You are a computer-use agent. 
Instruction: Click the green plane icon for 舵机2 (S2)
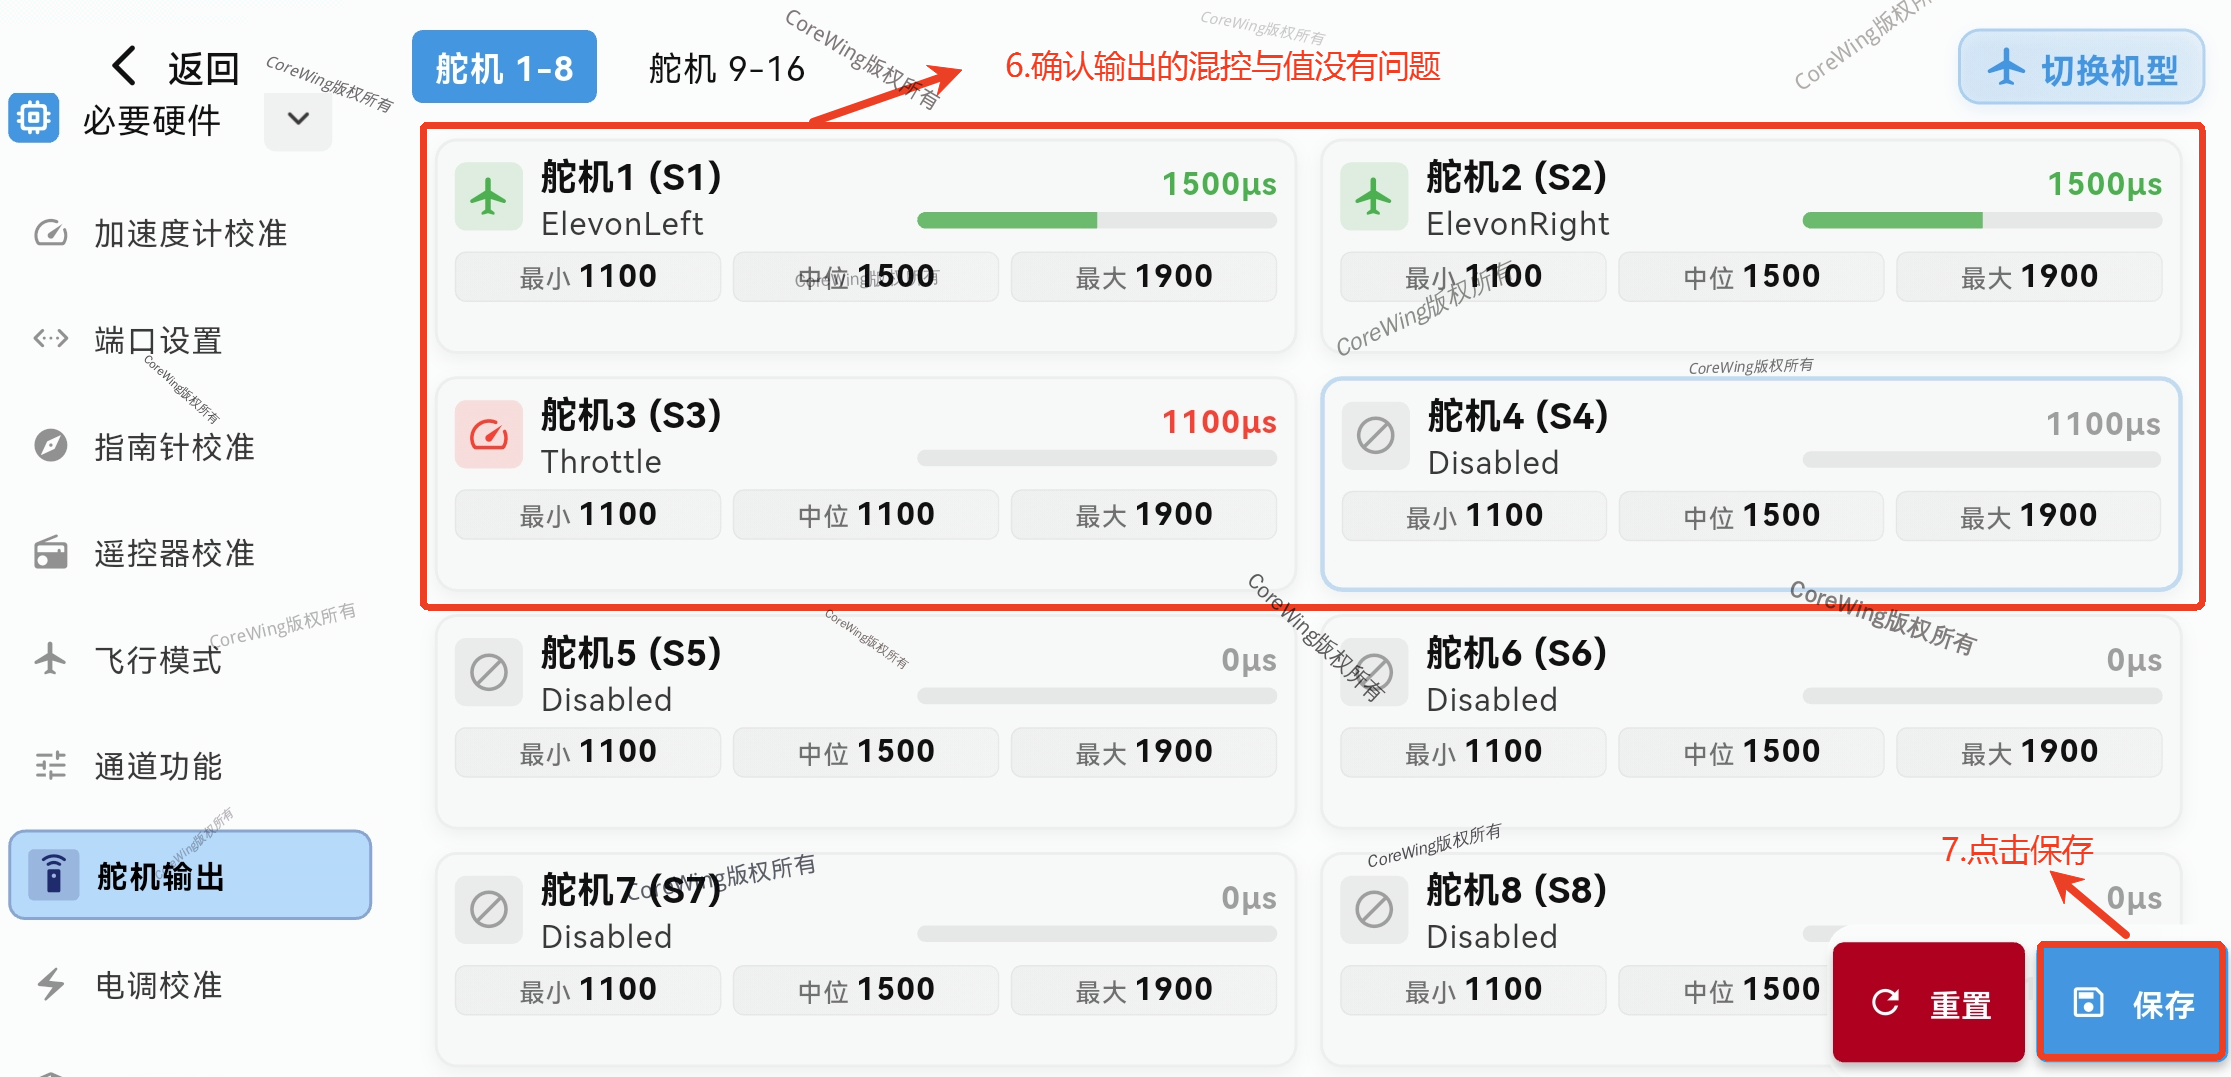click(1374, 197)
